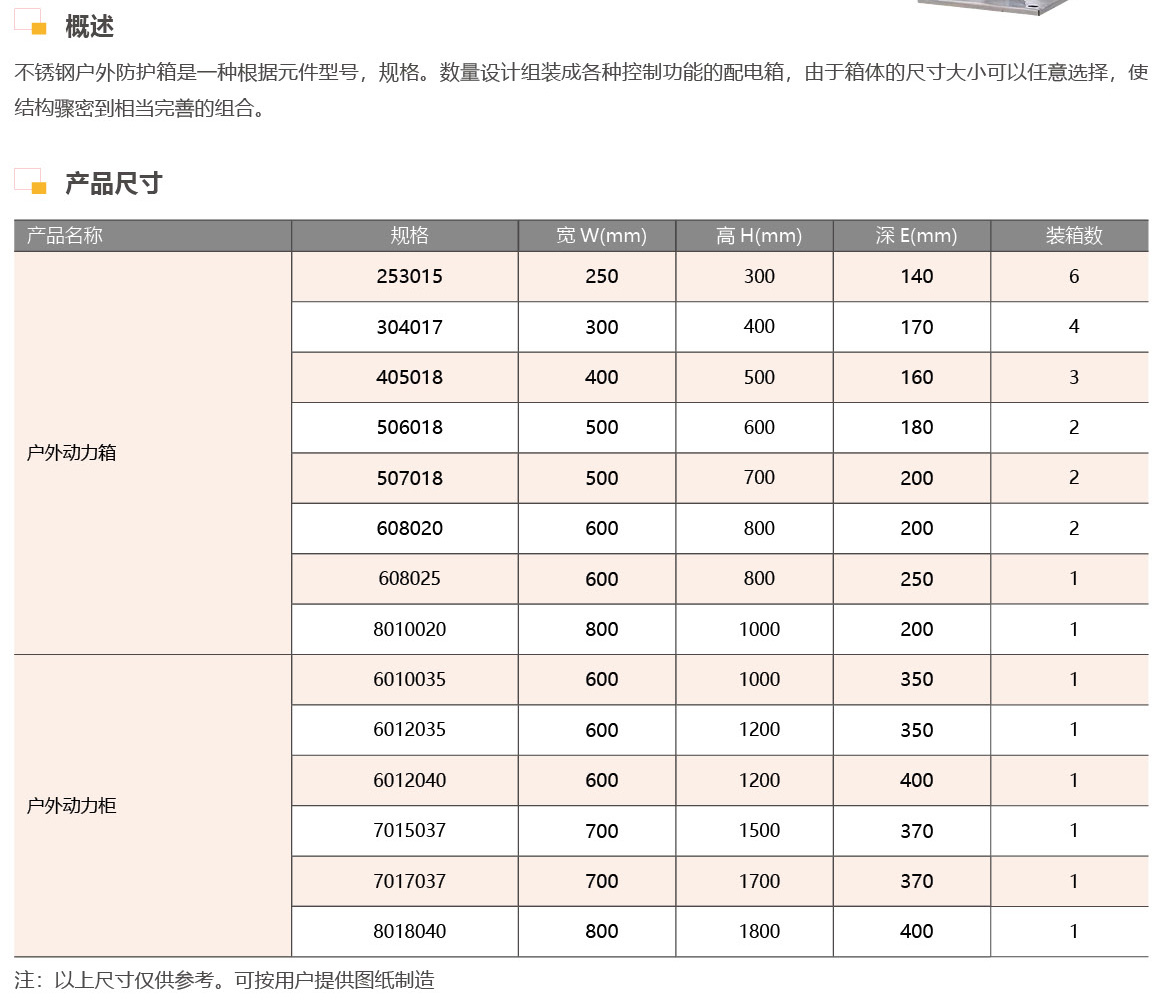Click the 深 E(mm) column header
The height and width of the screenshot is (1002, 1165).
[912, 235]
